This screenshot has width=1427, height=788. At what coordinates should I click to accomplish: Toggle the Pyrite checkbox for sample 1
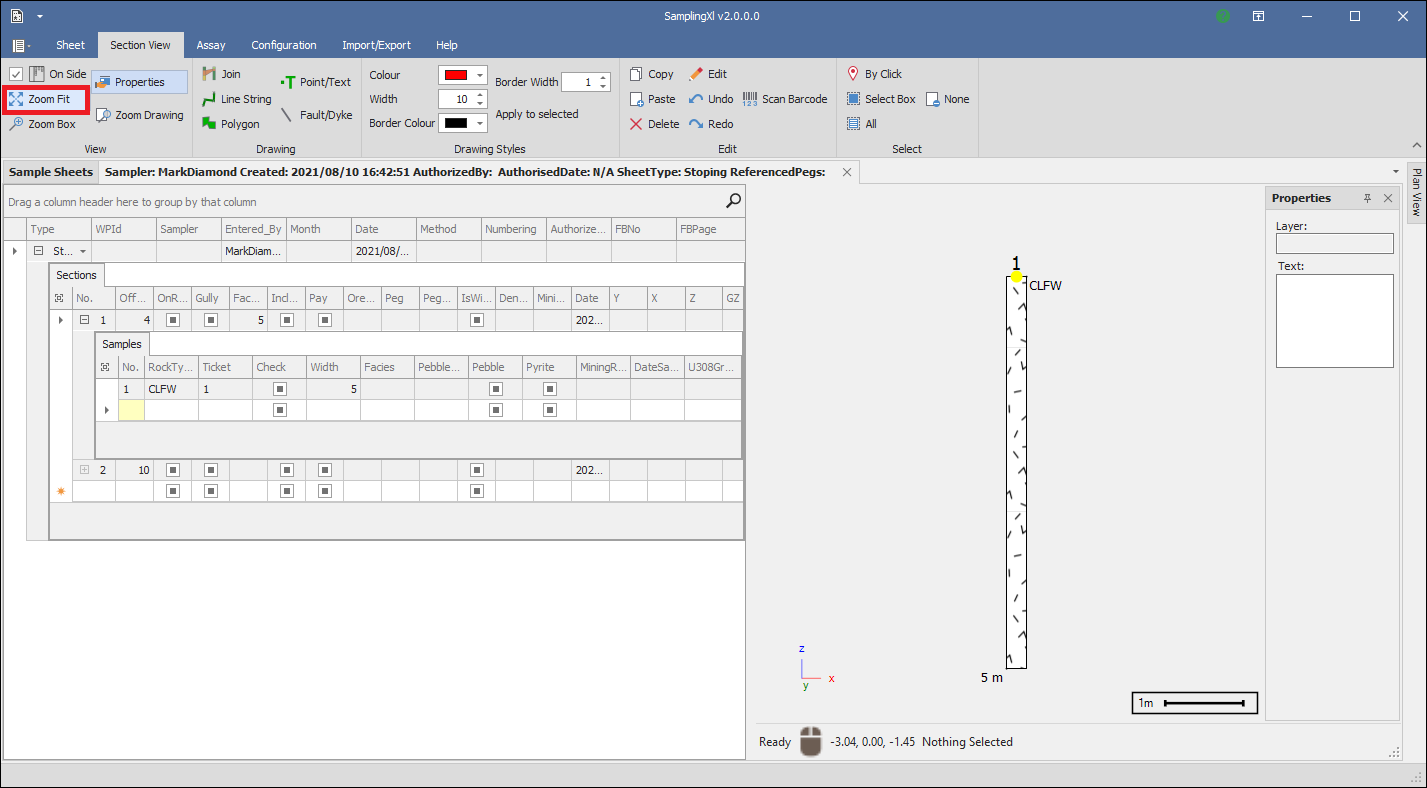pyautogui.click(x=550, y=389)
